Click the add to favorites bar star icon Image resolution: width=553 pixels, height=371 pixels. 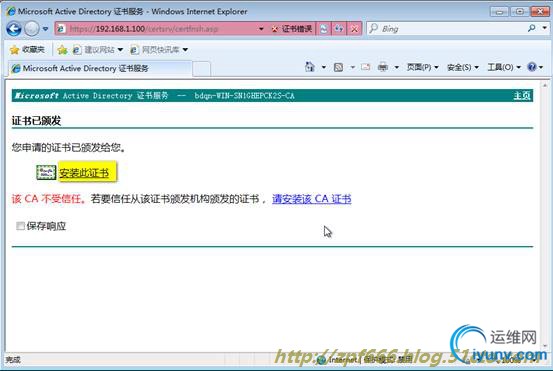(62, 50)
